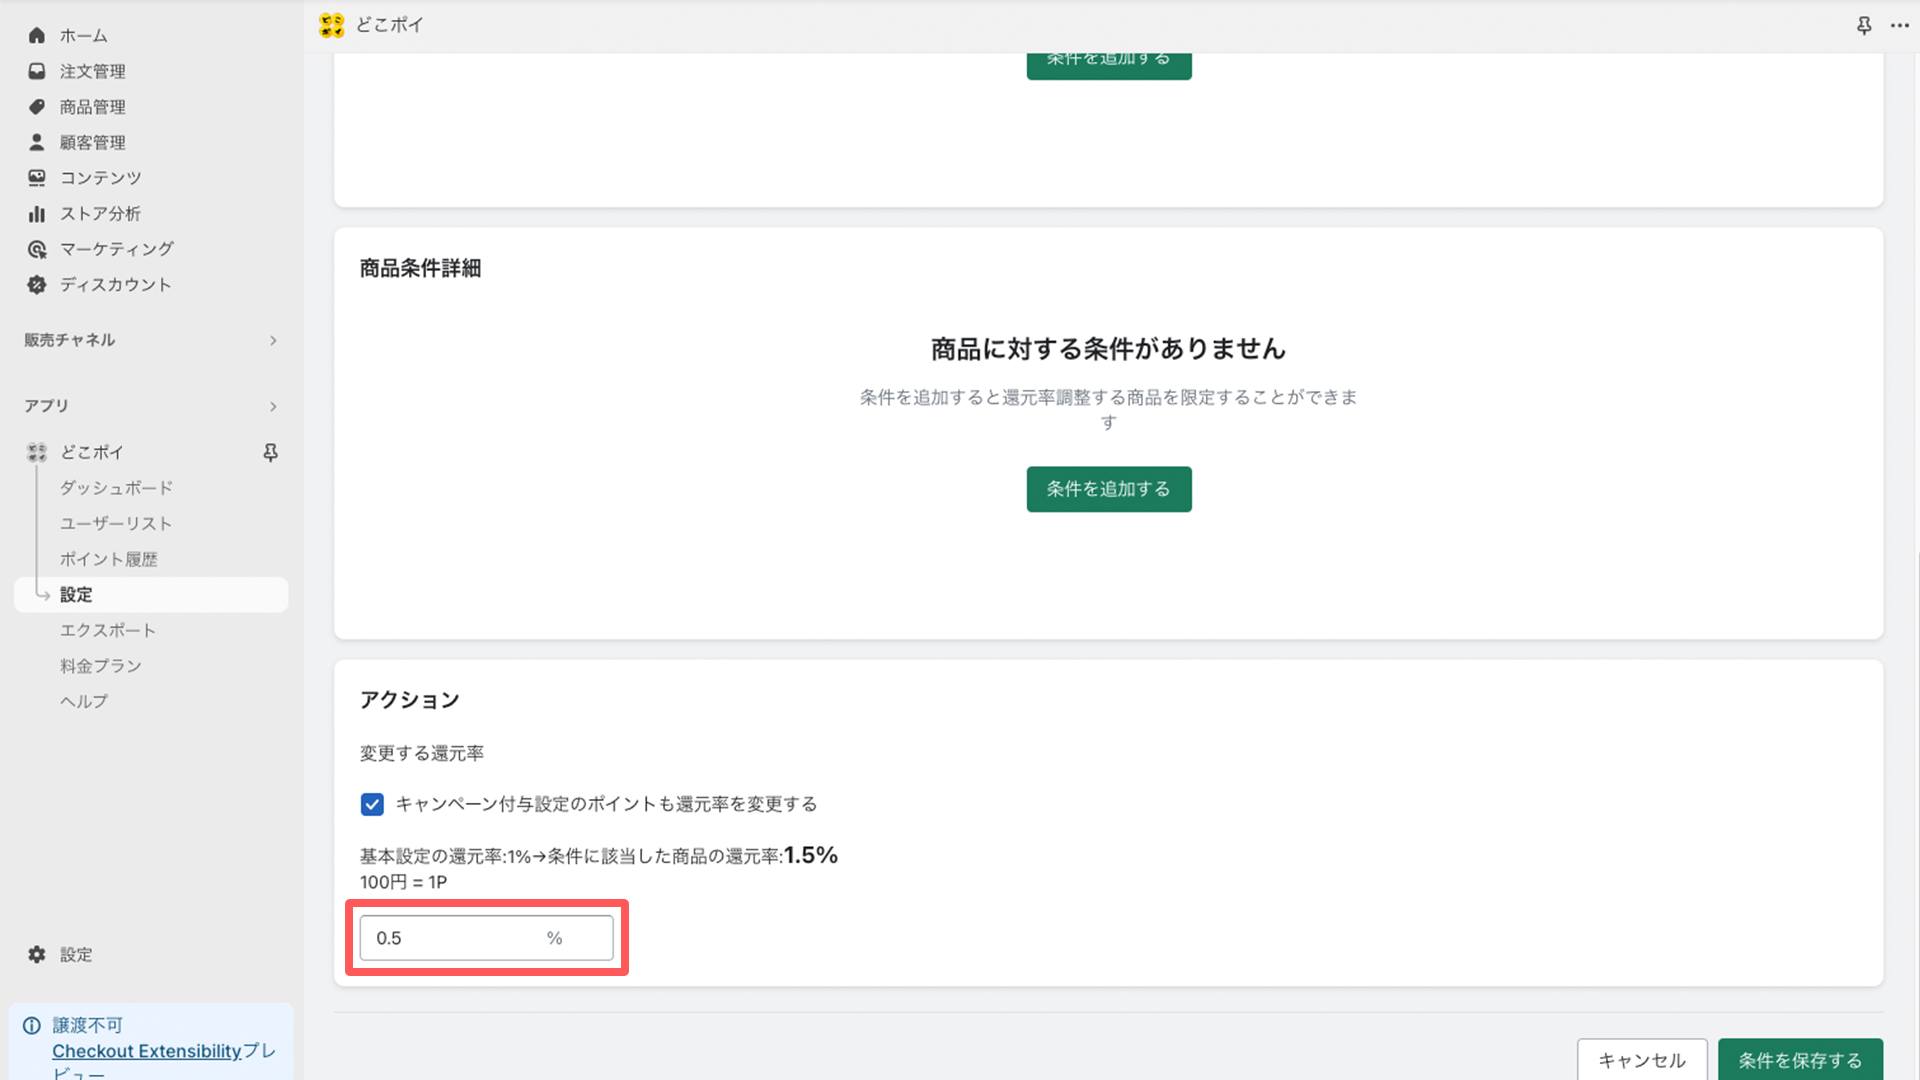Click the 商品条件詳細 heading
The width and height of the screenshot is (1920, 1080).
point(420,268)
